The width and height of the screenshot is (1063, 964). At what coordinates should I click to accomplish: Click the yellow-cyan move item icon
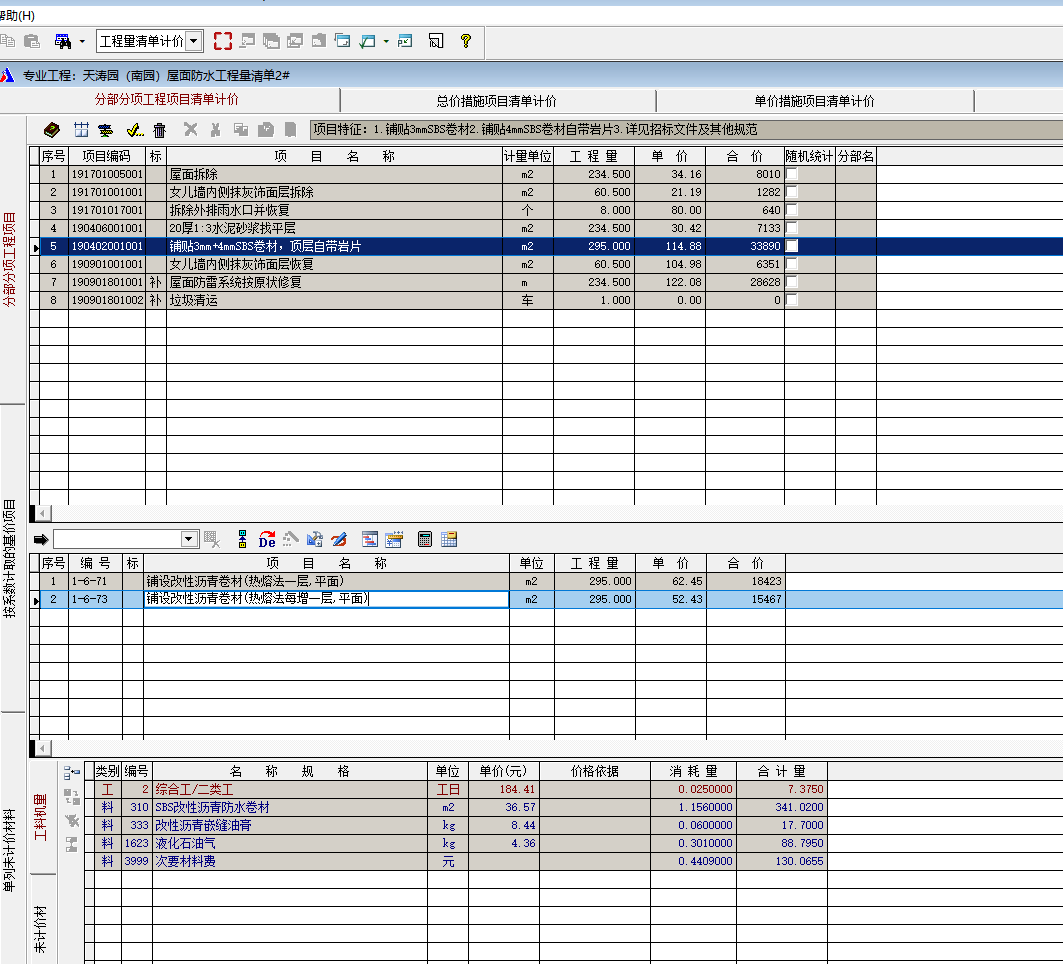click(242, 540)
